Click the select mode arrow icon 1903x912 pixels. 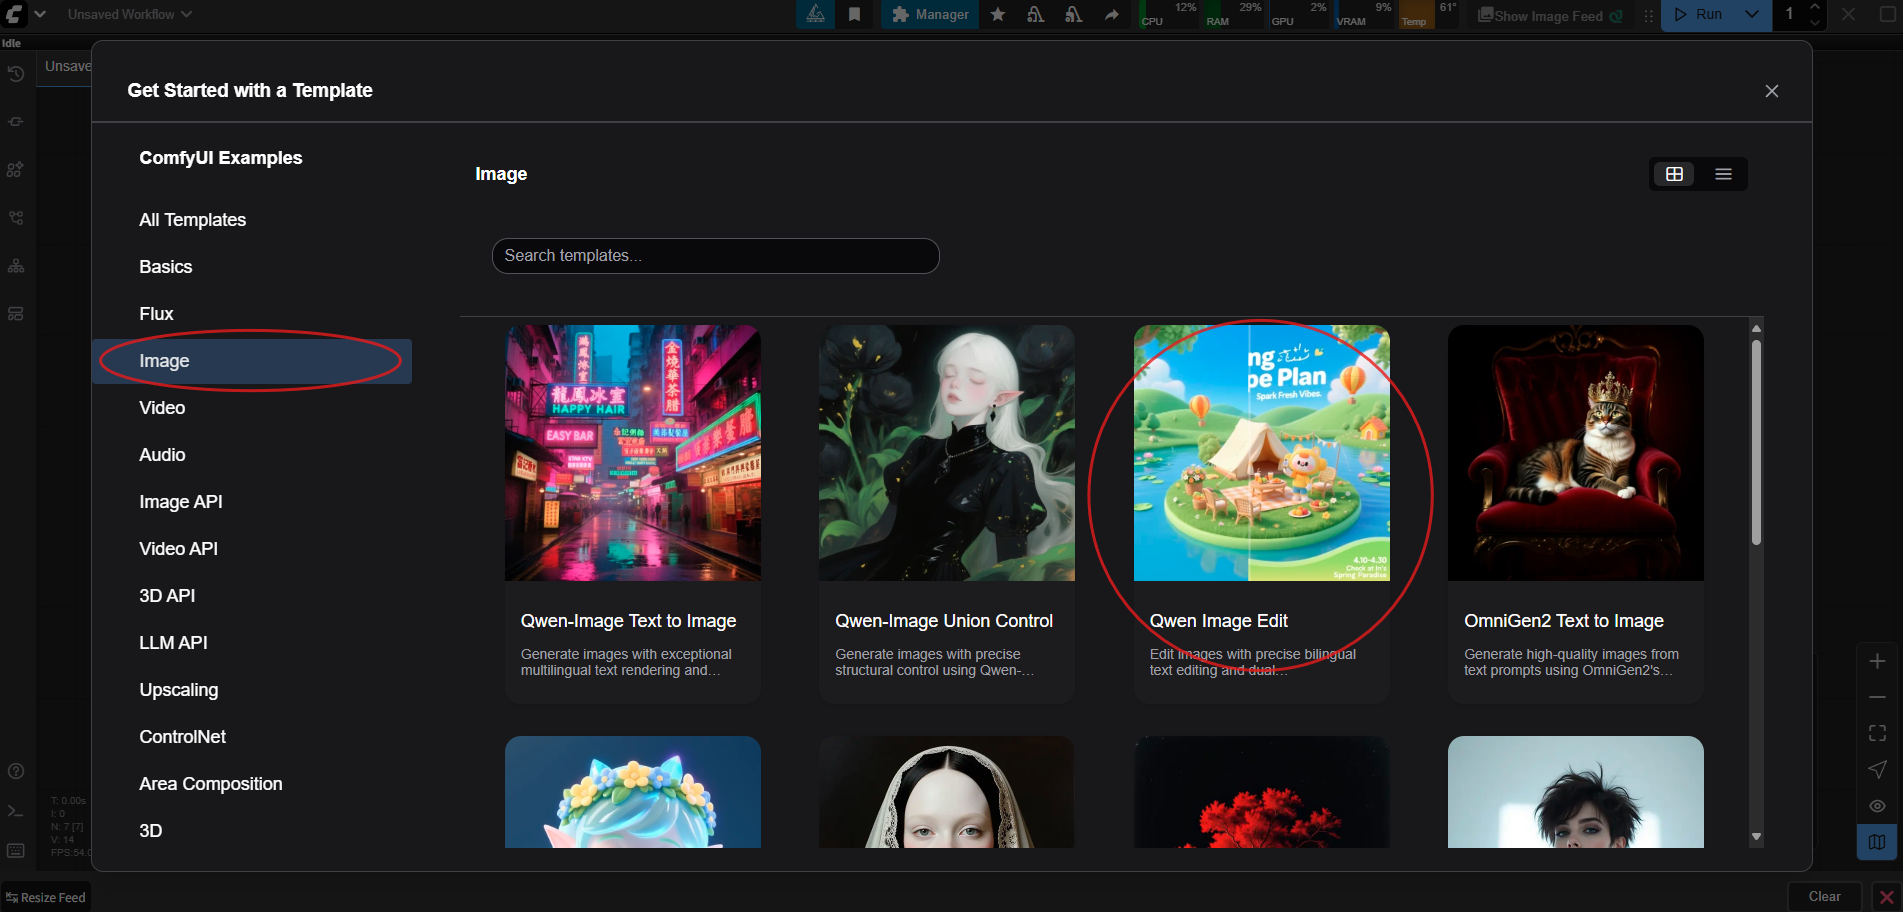[x=1877, y=769]
